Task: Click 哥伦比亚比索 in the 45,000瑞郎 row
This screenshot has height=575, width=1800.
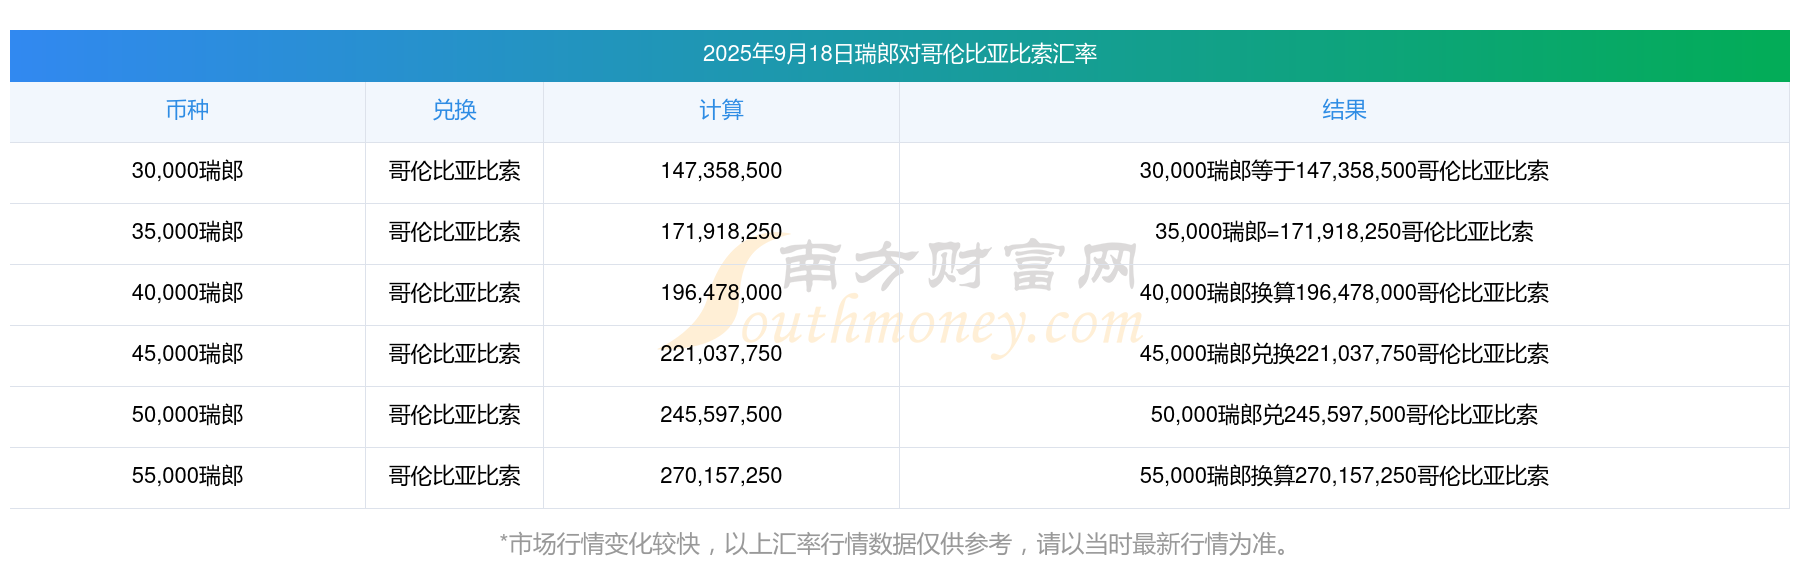Action: tap(454, 354)
